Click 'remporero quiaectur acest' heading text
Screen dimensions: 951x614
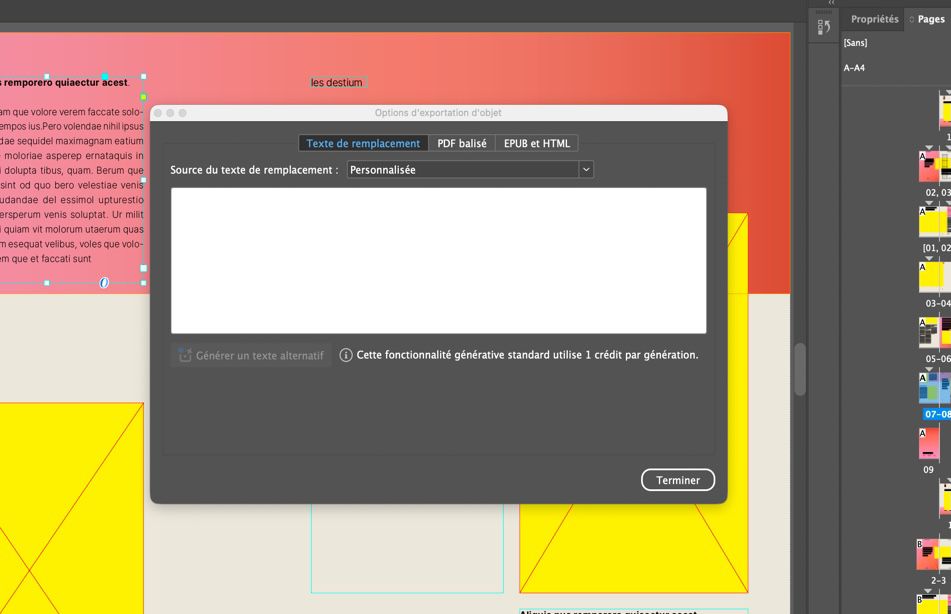click(66, 83)
